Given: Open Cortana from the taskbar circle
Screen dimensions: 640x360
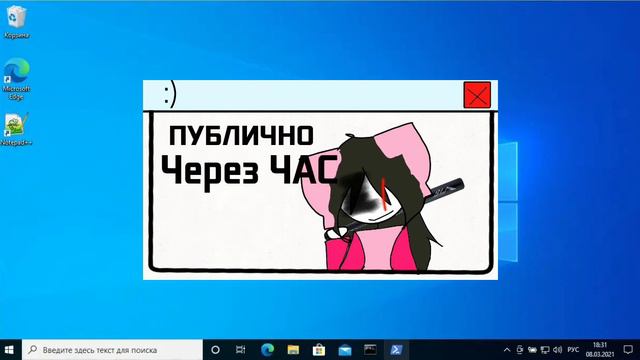Looking at the screenshot, I should coord(216,350).
